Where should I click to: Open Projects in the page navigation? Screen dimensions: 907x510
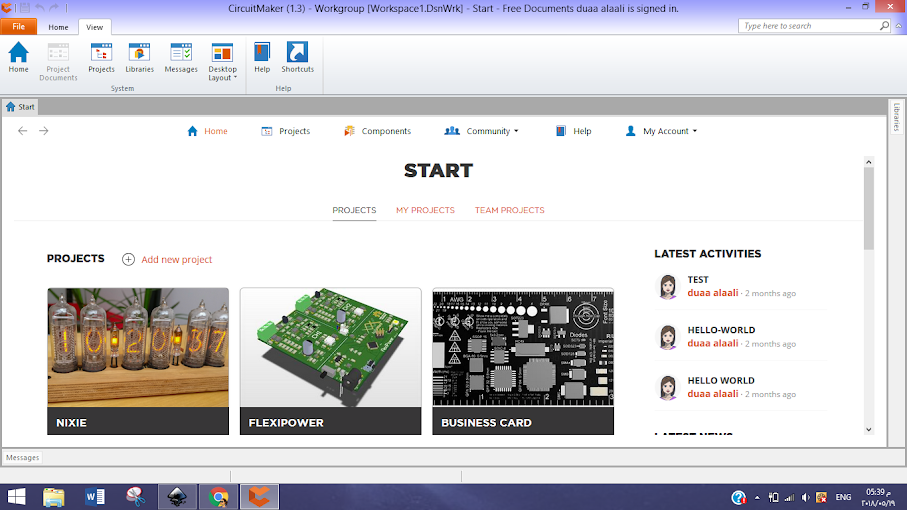click(x=286, y=131)
